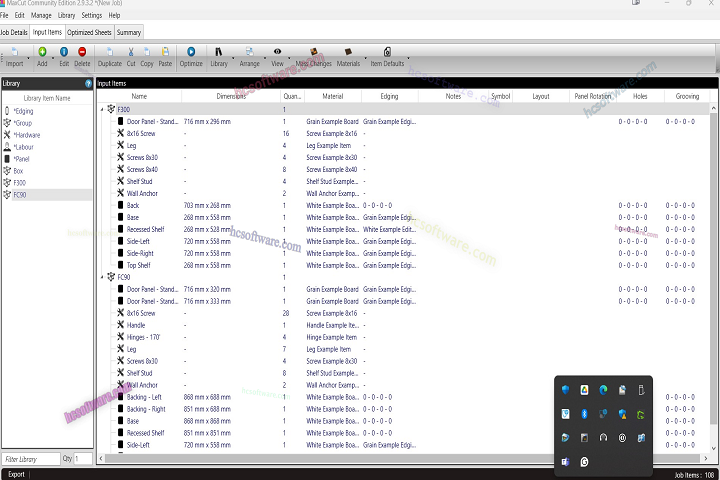The width and height of the screenshot is (720, 480).
Task: Open the dropdown arrow beside Item Defaults
Action: pos(408,59)
